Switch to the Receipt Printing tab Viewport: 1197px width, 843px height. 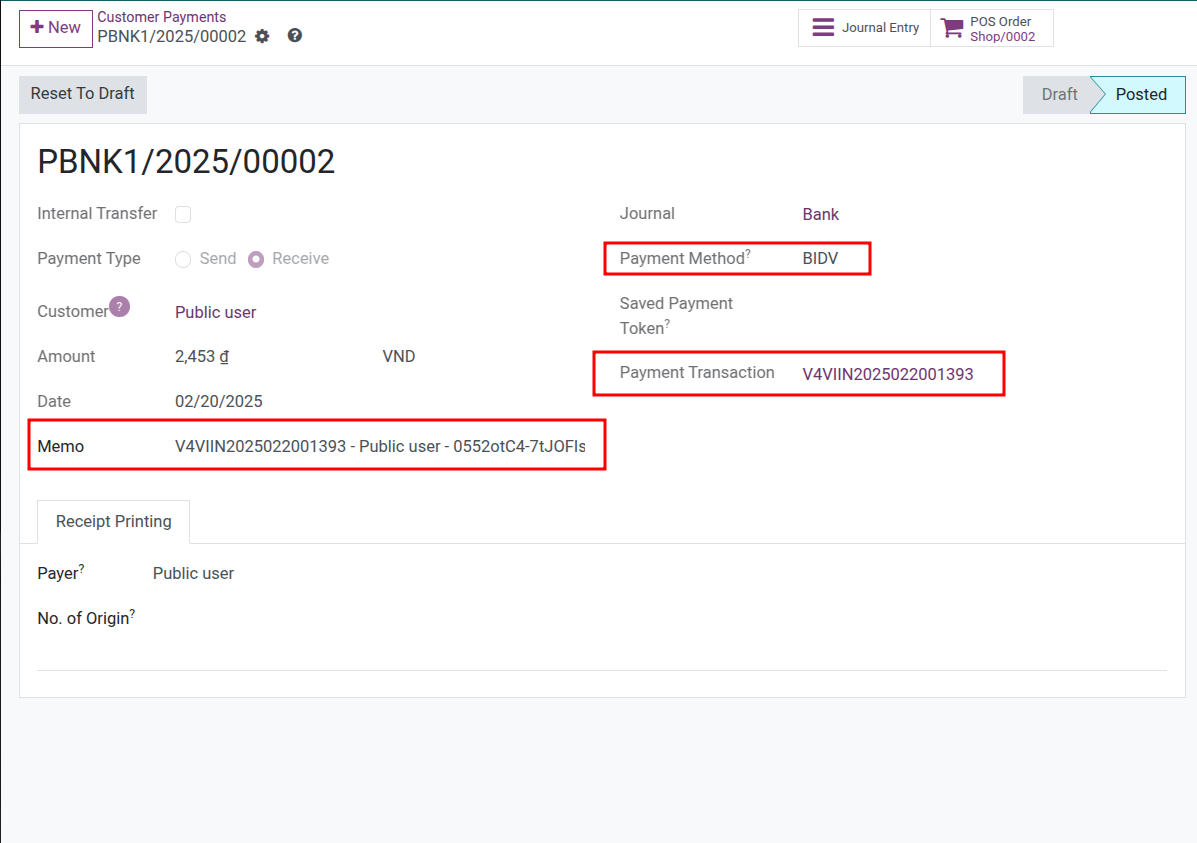tap(113, 521)
